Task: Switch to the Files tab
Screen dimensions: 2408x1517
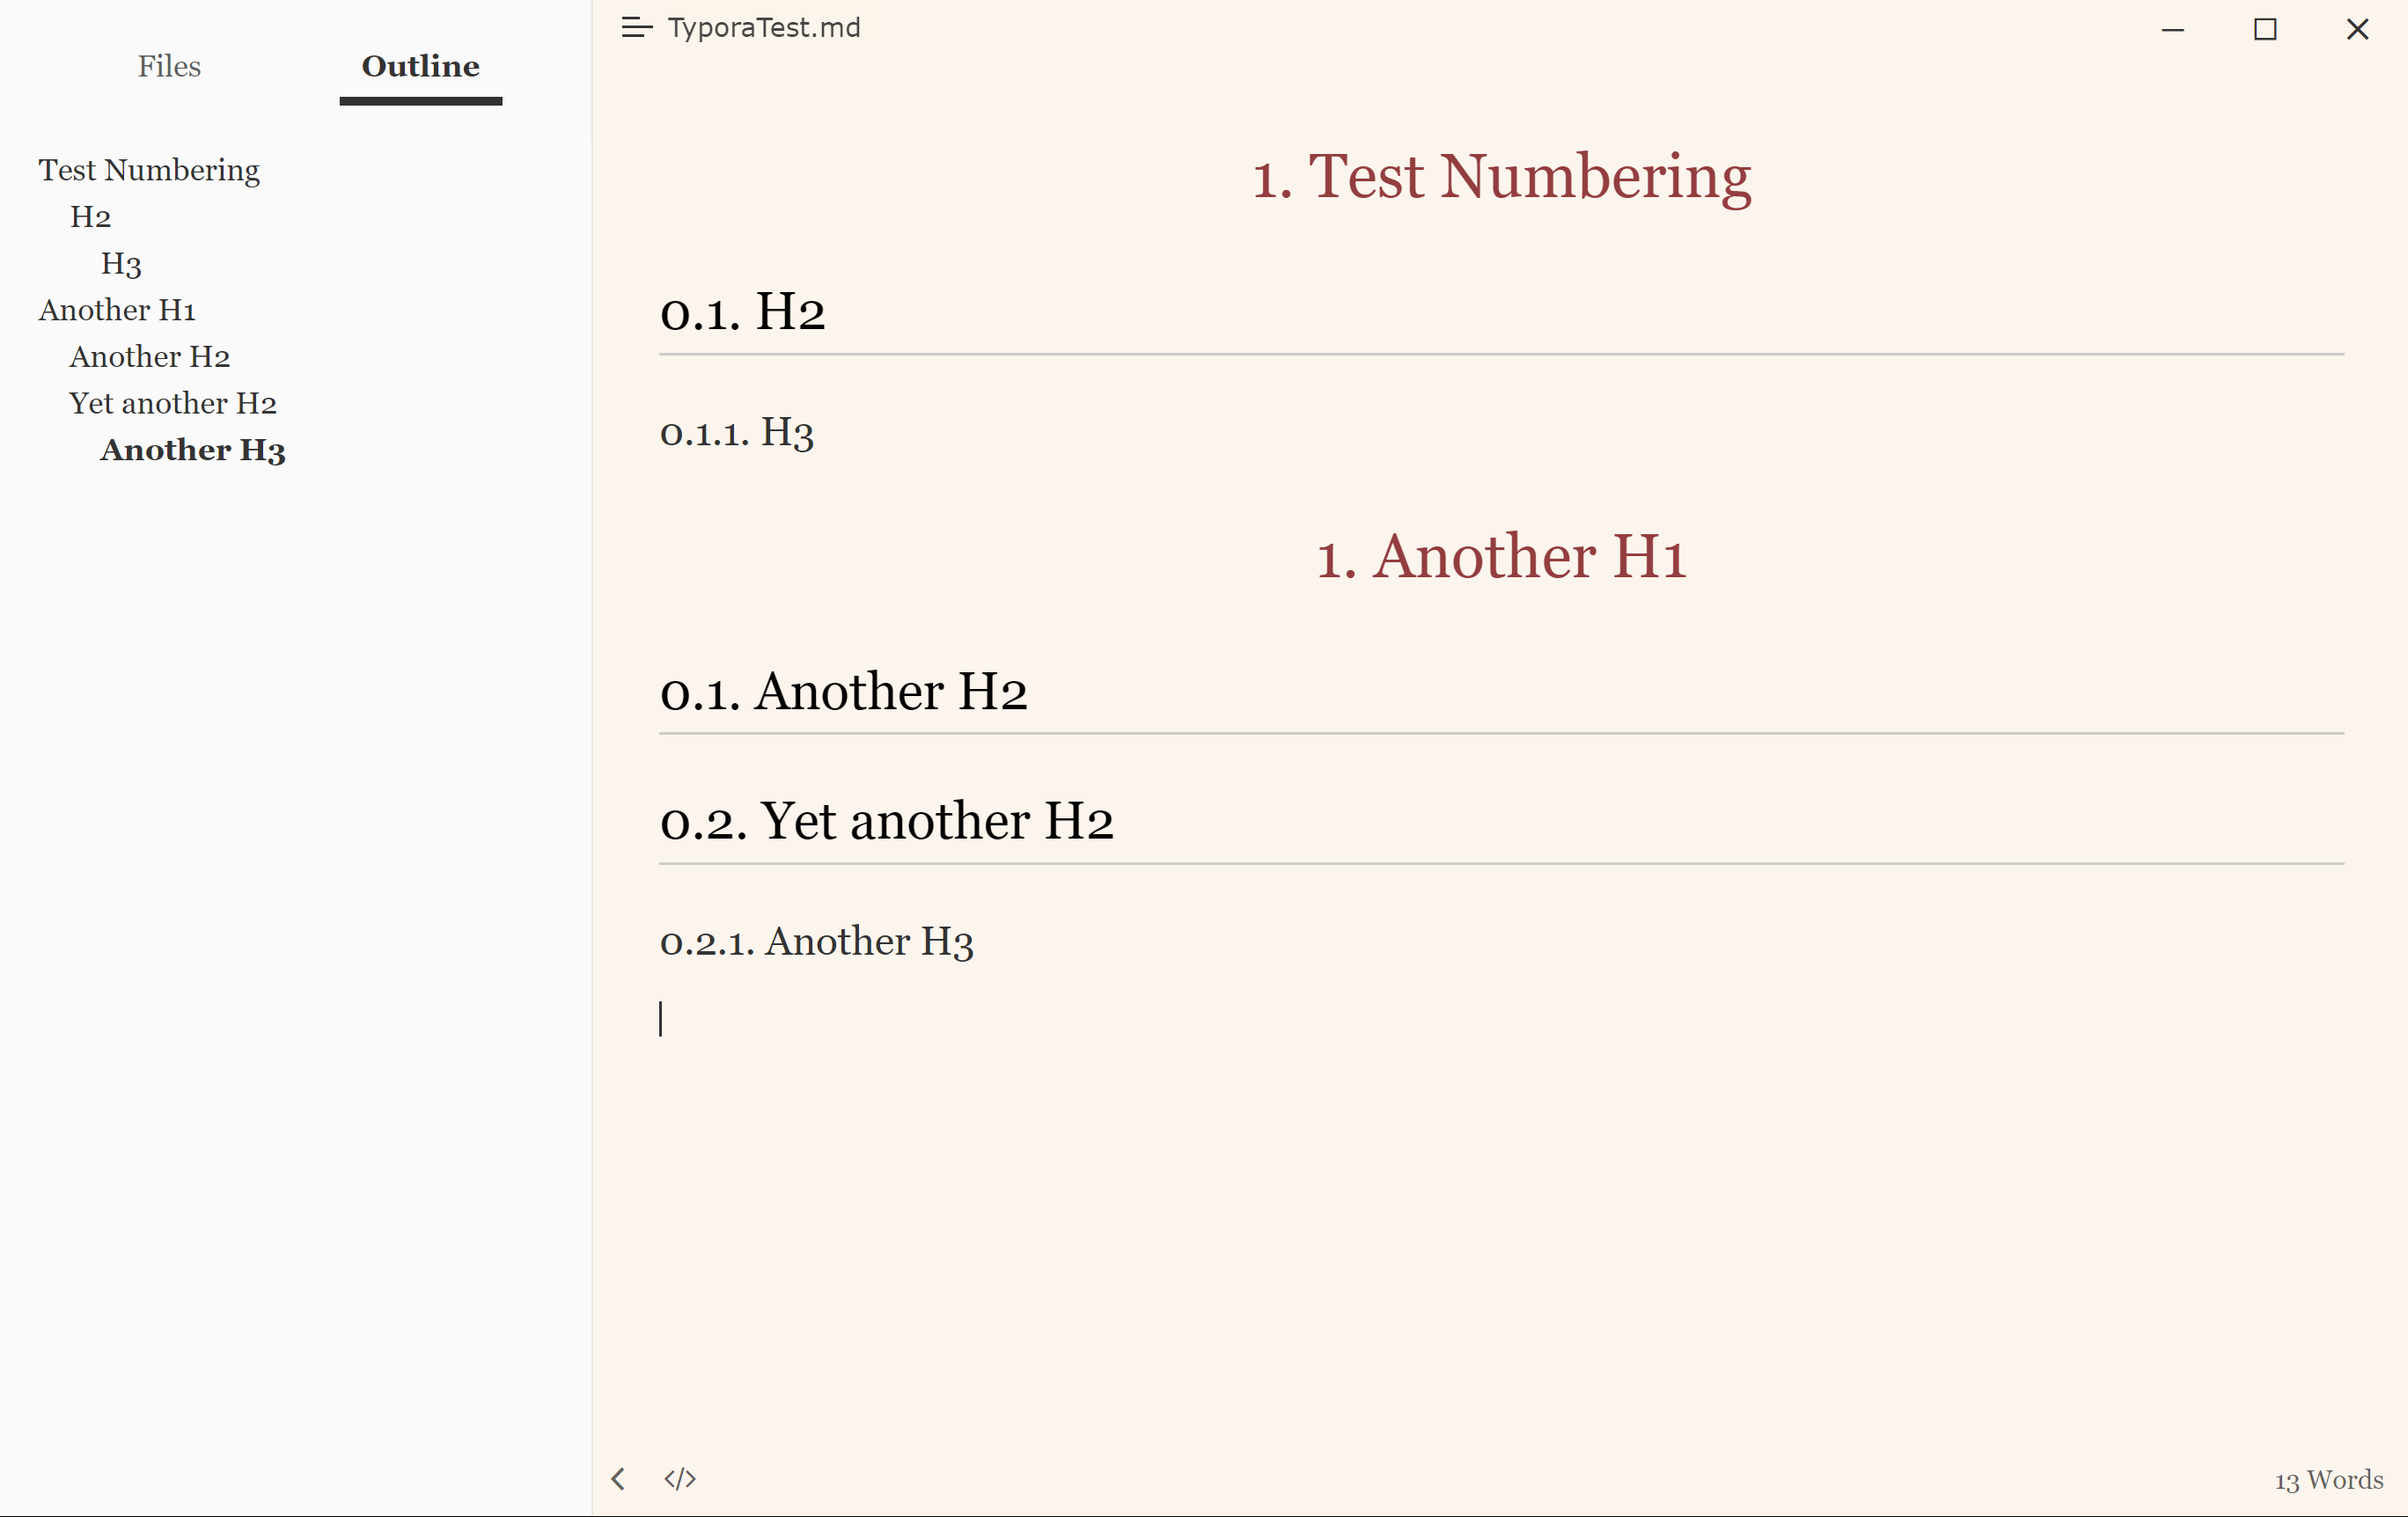Action: [169, 66]
